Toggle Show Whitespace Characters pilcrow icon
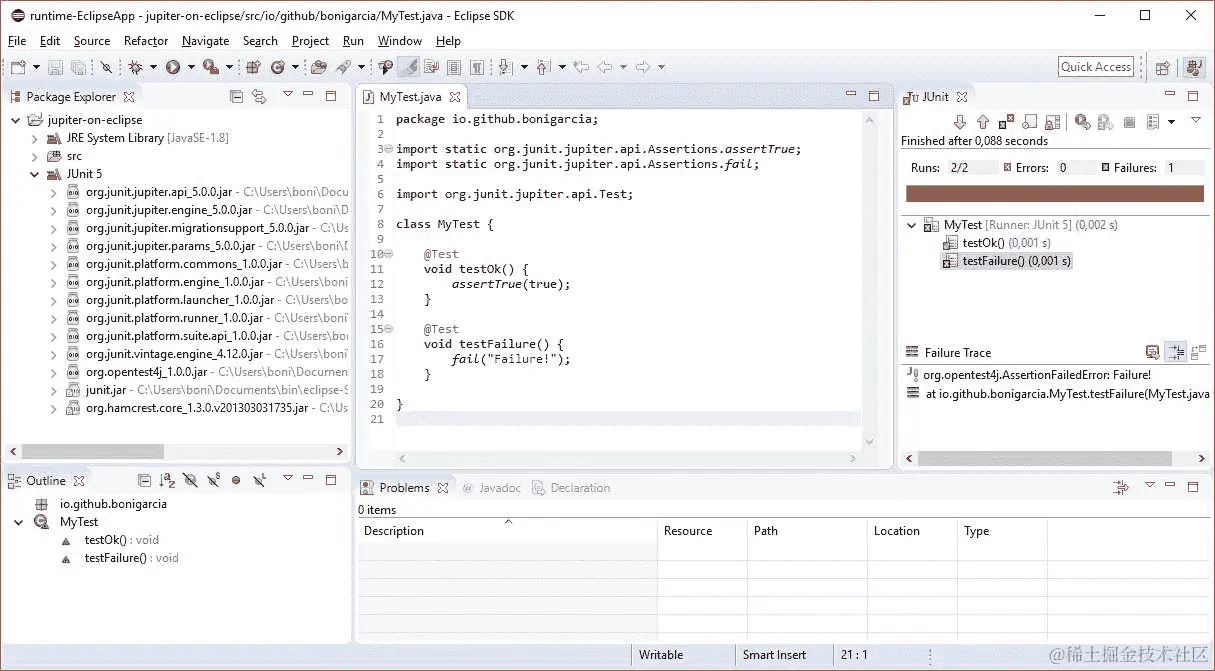 point(477,67)
